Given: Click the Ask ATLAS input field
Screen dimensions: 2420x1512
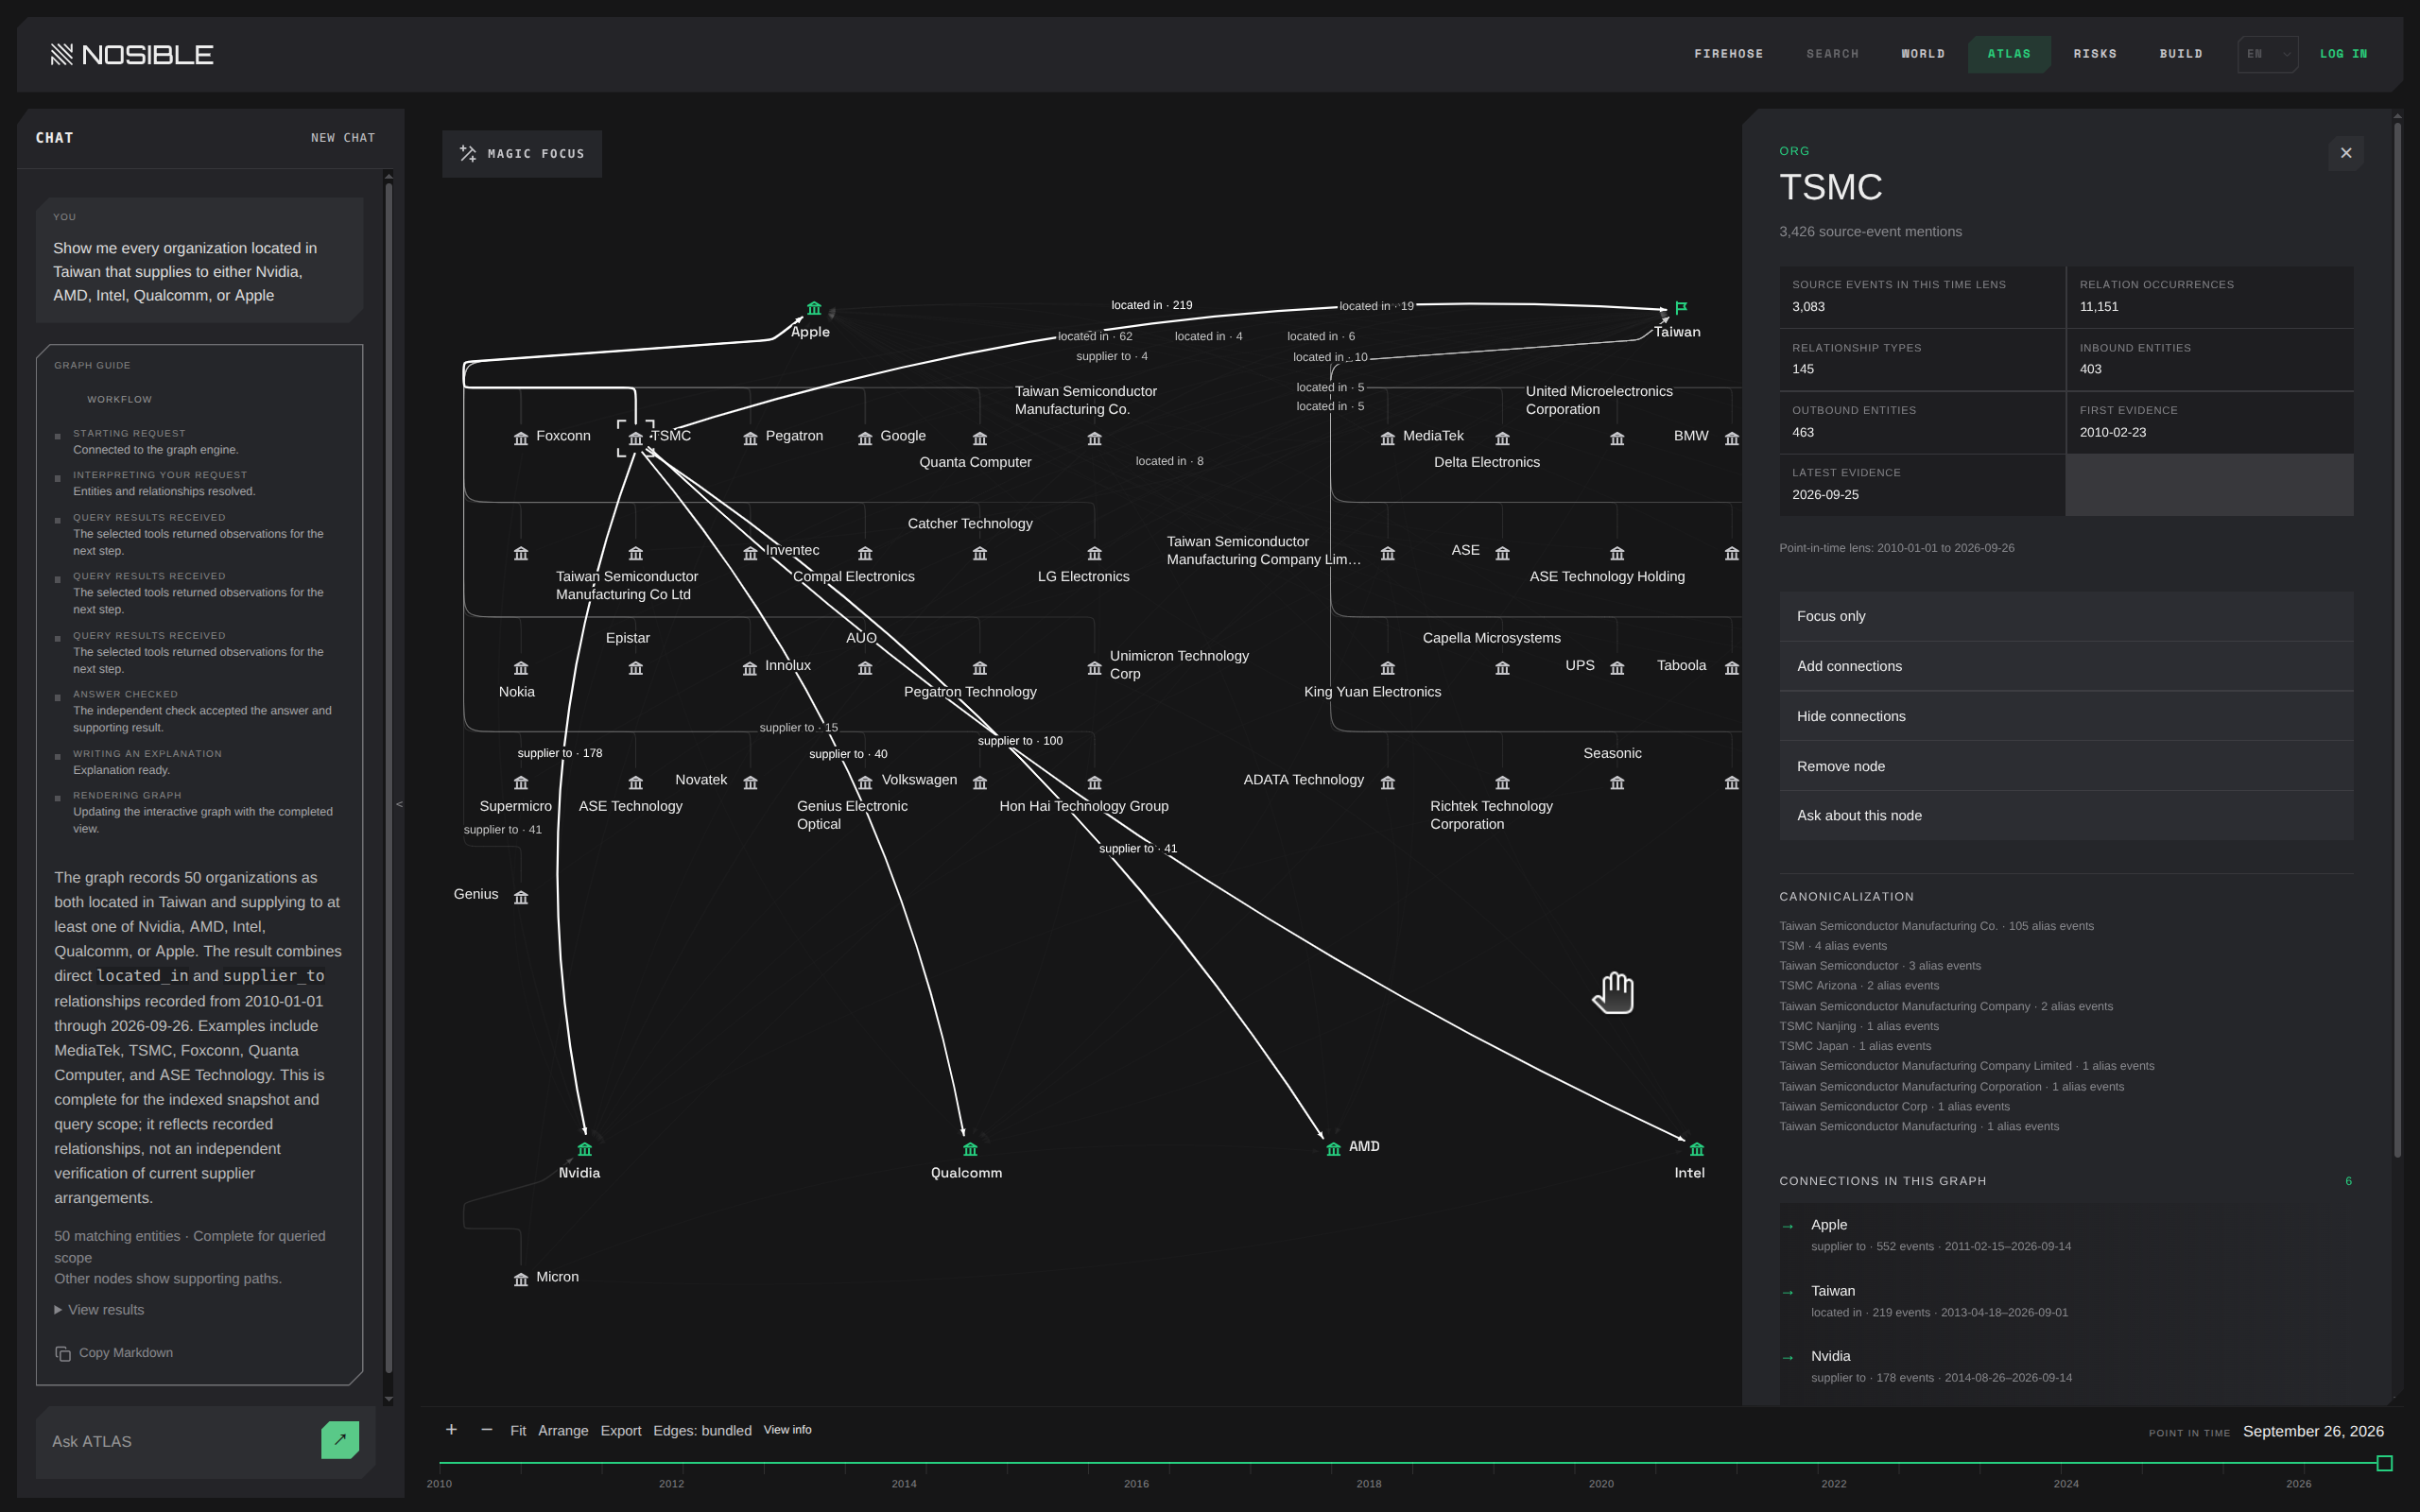Looking at the screenshot, I should (180, 1441).
